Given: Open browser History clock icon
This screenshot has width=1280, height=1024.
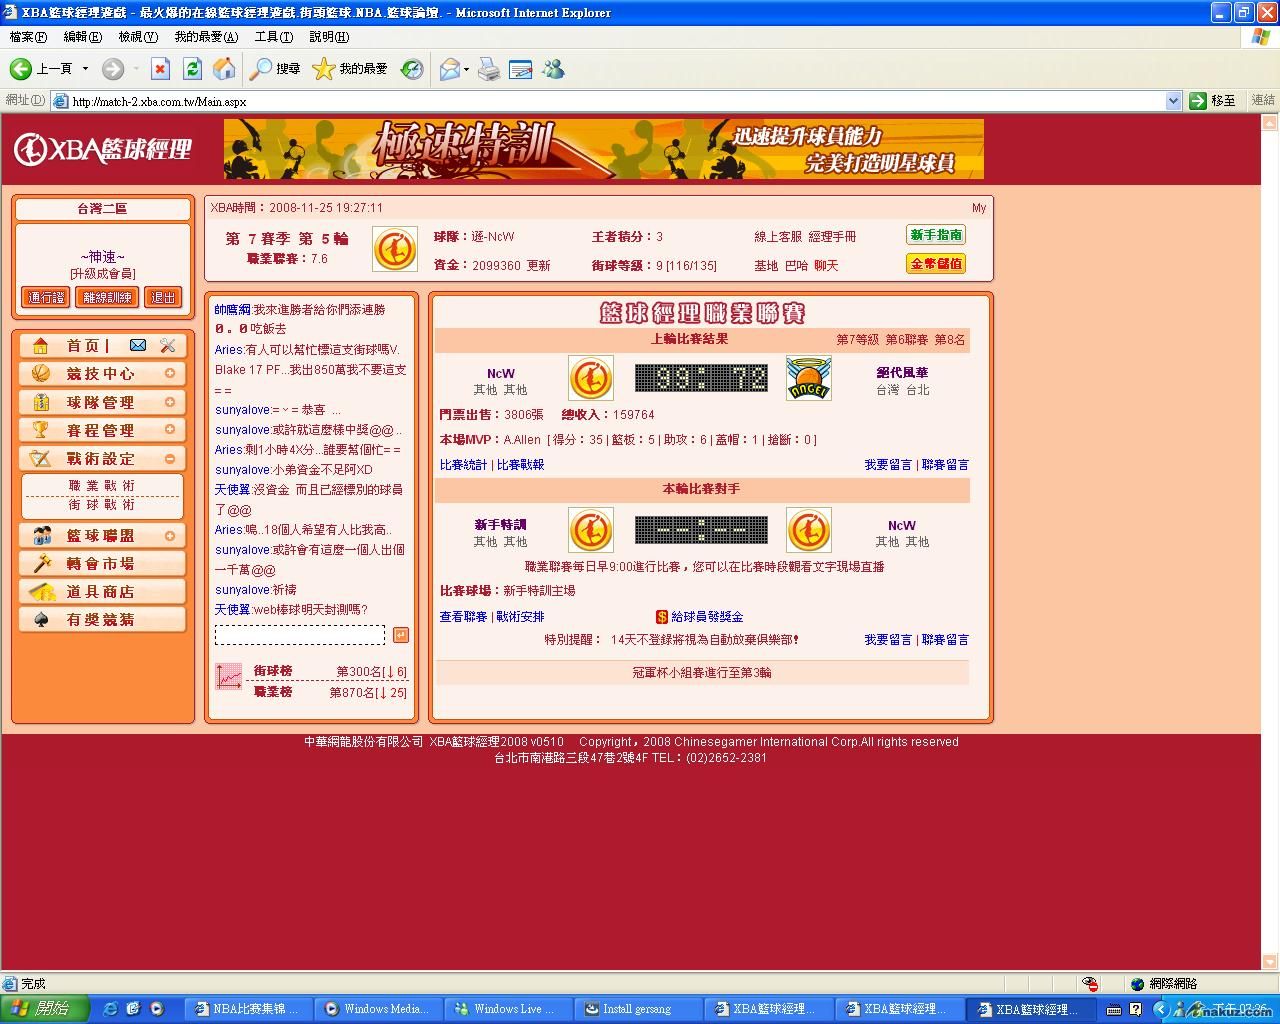Looking at the screenshot, I should pyautogui.click(x=412, y=68).
